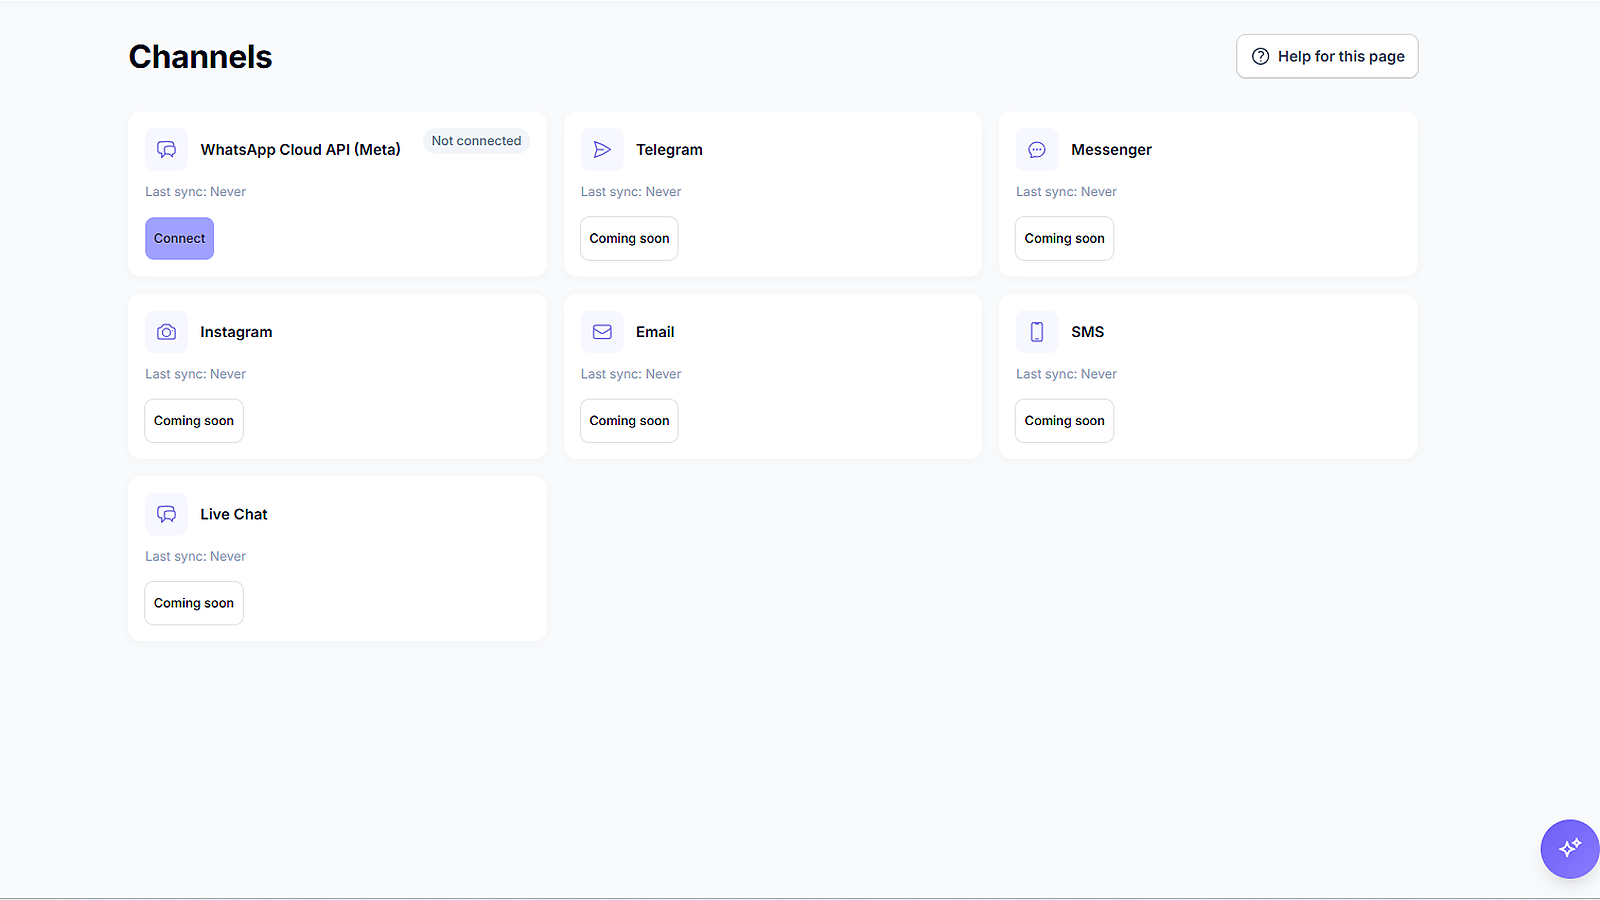Screen dimensions: 1600x900
Task: Click the Instagram camera icon
Action: tap(166, 332)
